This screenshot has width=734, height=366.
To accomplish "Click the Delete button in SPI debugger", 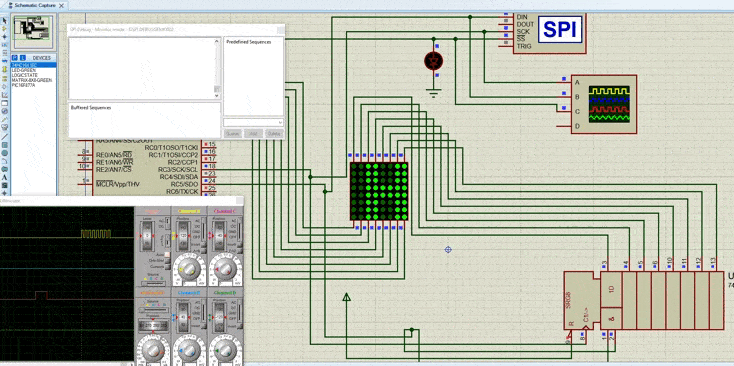I will click(274, 133).
